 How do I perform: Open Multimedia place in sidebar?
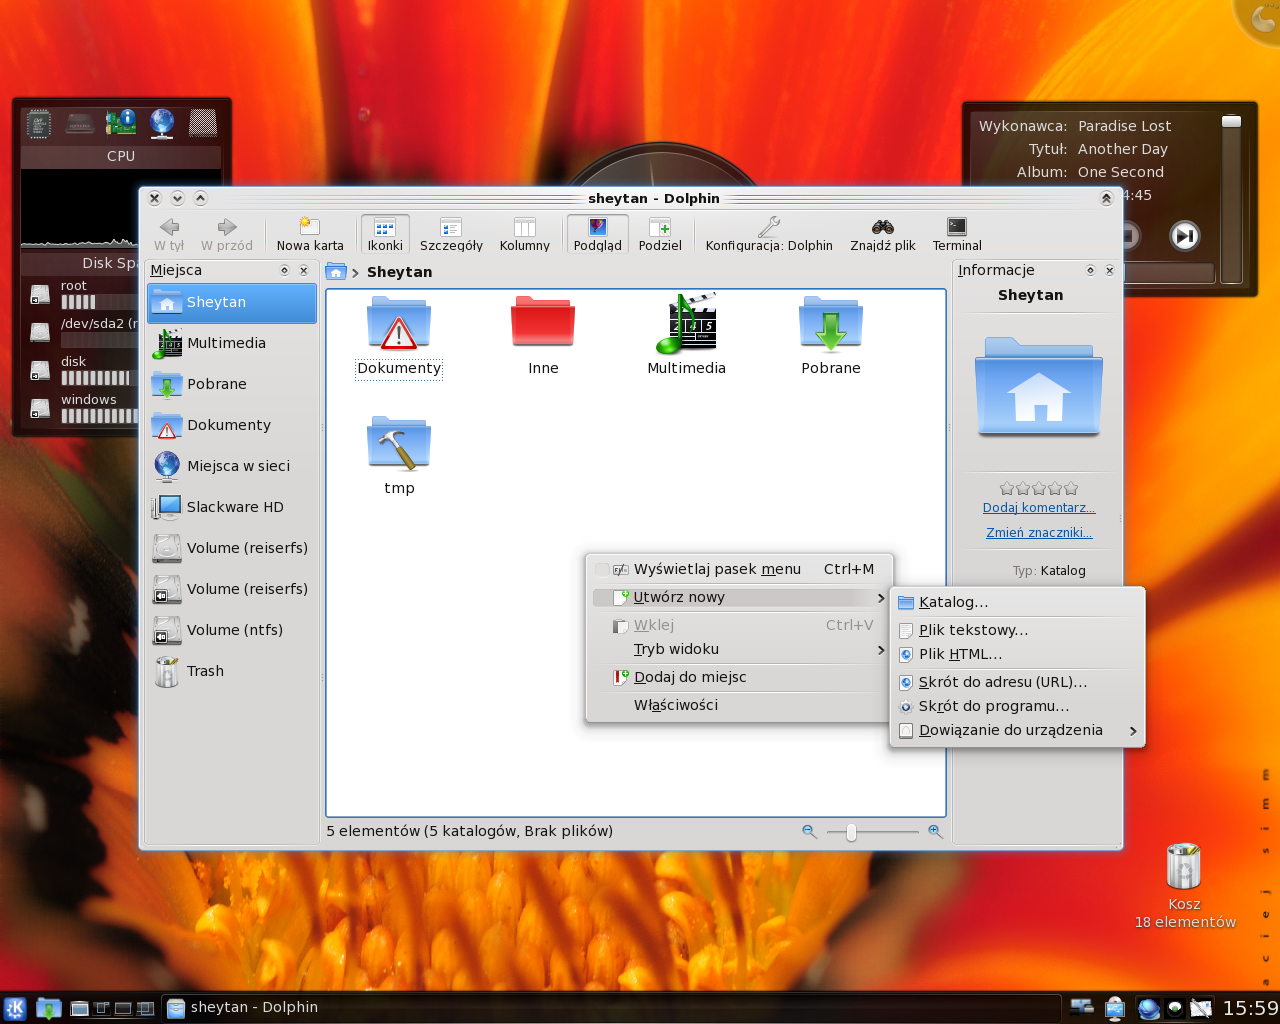232,343
